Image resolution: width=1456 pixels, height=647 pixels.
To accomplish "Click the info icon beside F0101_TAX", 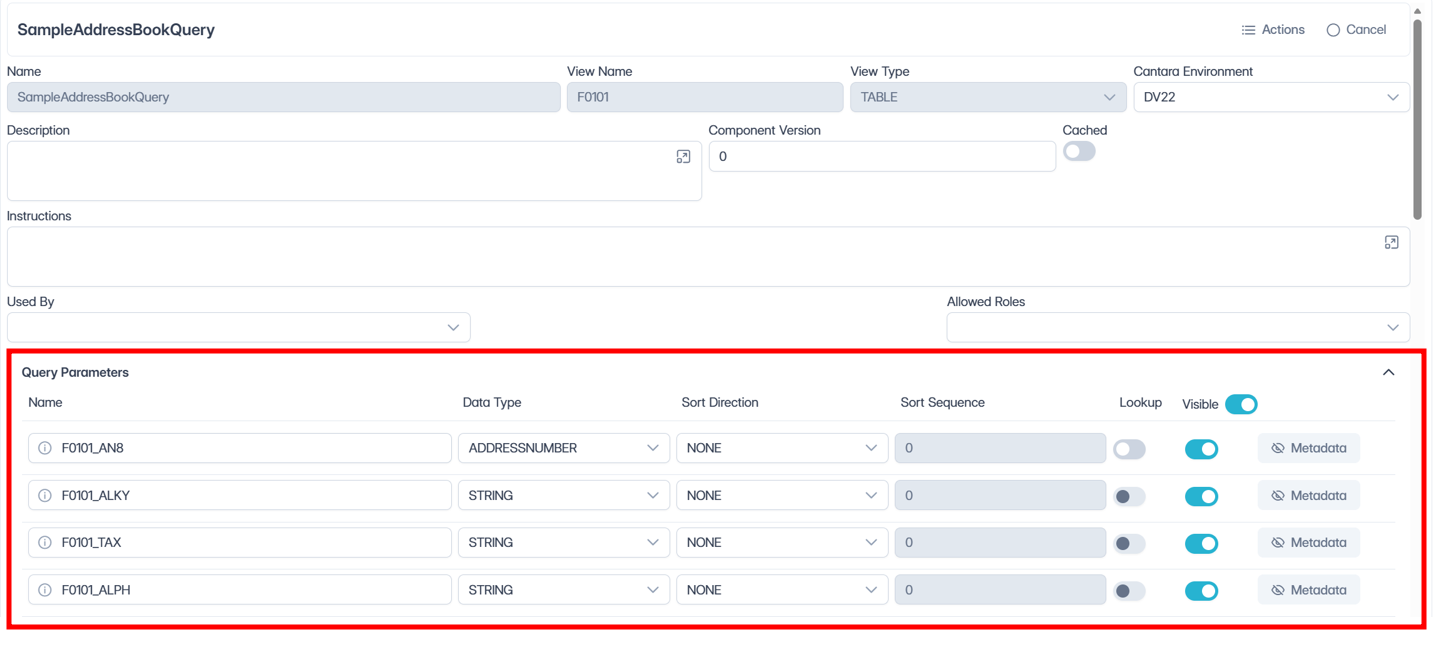I will [45, 542].
